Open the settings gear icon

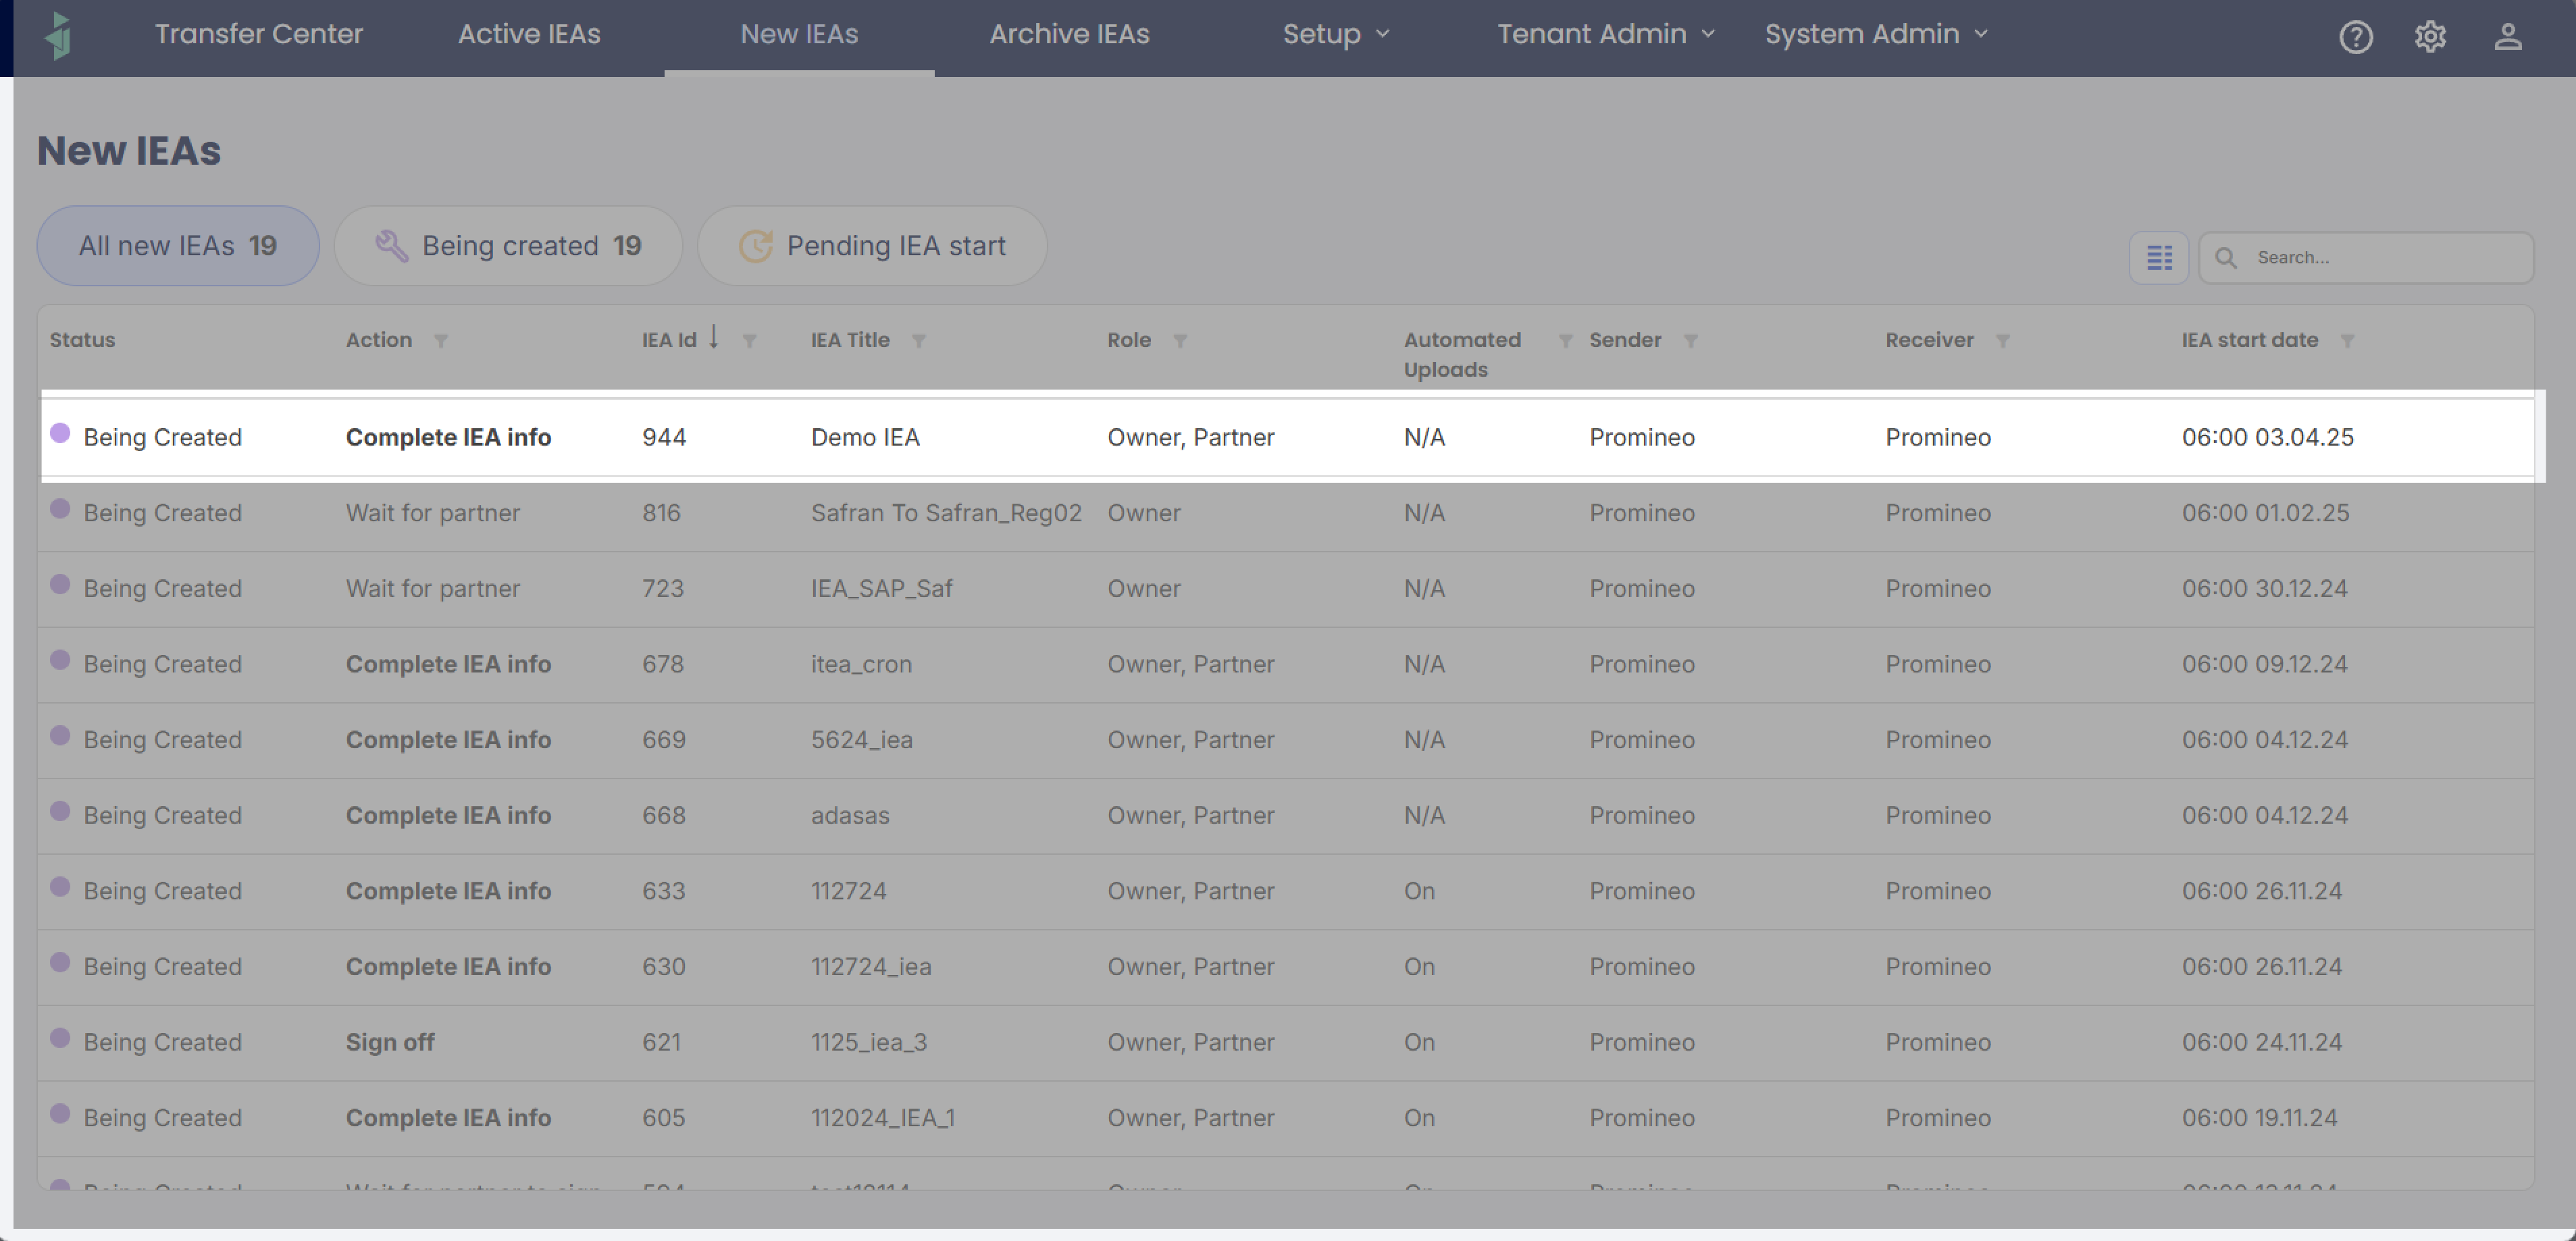click(x=2430, y=37)
